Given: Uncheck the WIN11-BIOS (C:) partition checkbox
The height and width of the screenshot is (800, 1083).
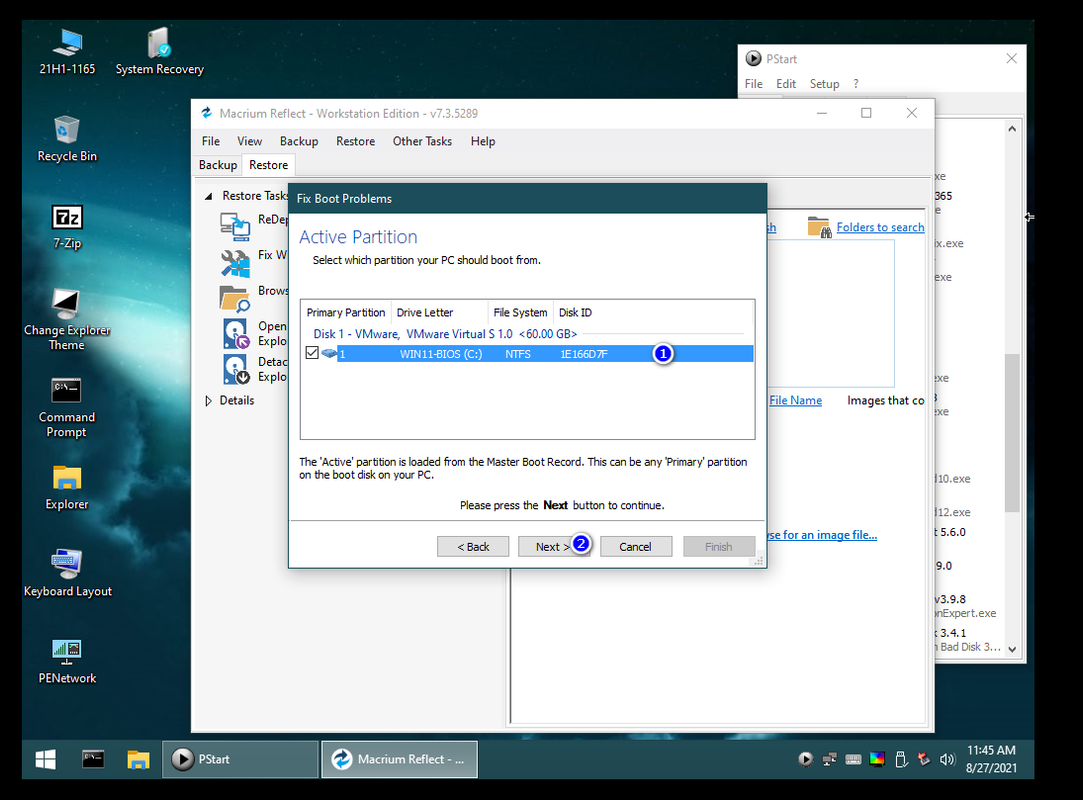Looking at the screenshot, I should 312,353.
